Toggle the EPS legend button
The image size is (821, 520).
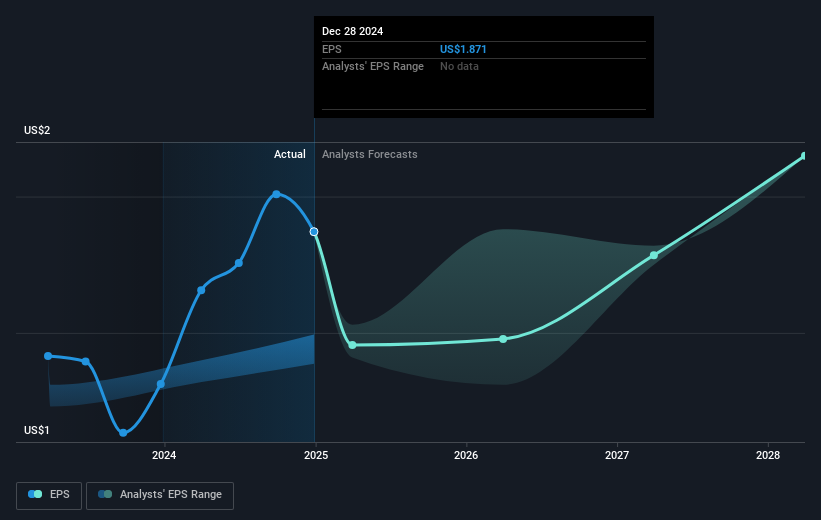pos(49,495)
